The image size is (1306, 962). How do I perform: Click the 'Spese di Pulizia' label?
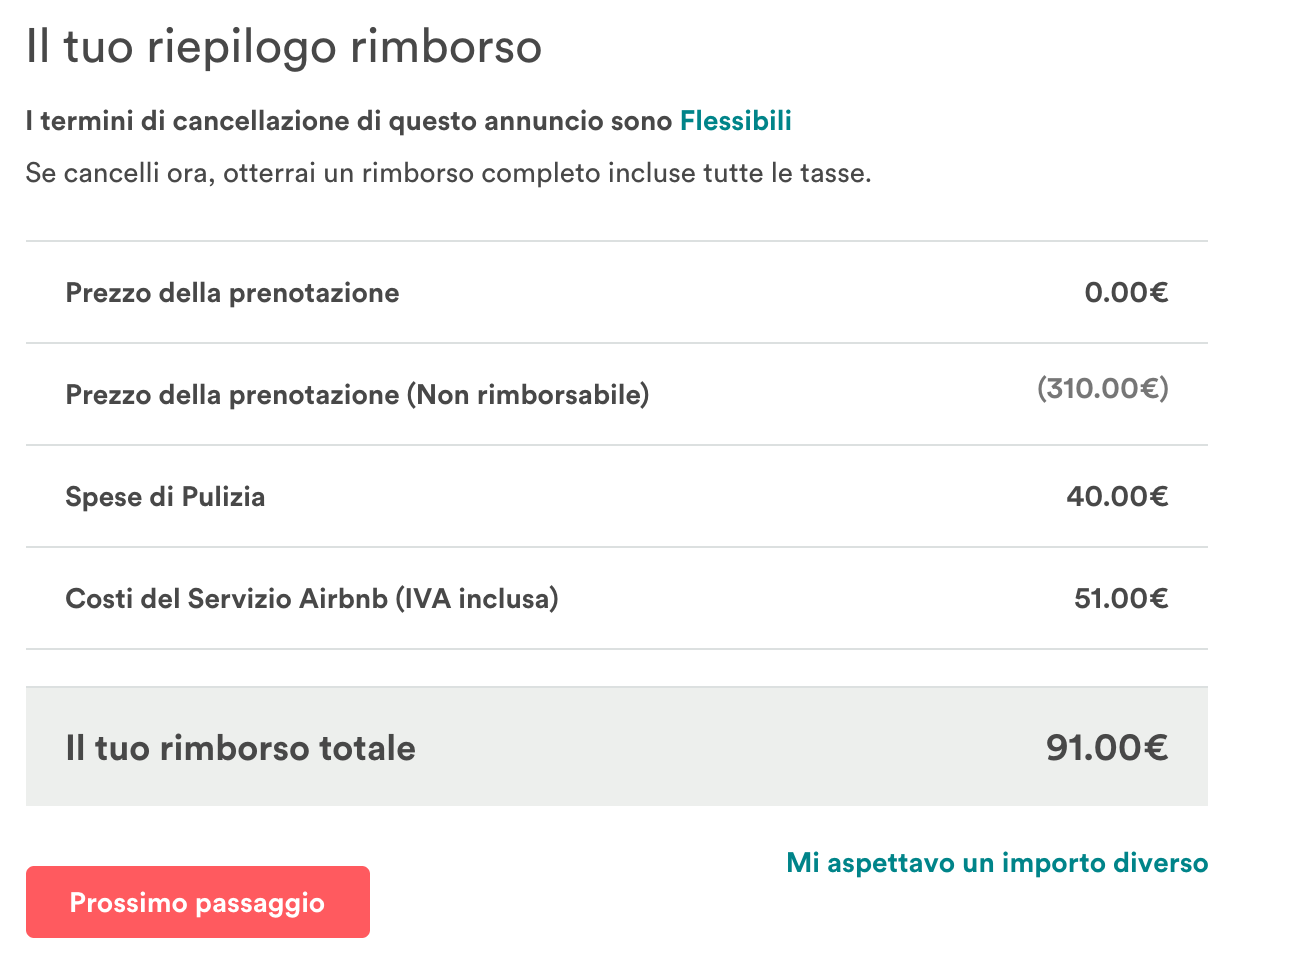[165, 497]
